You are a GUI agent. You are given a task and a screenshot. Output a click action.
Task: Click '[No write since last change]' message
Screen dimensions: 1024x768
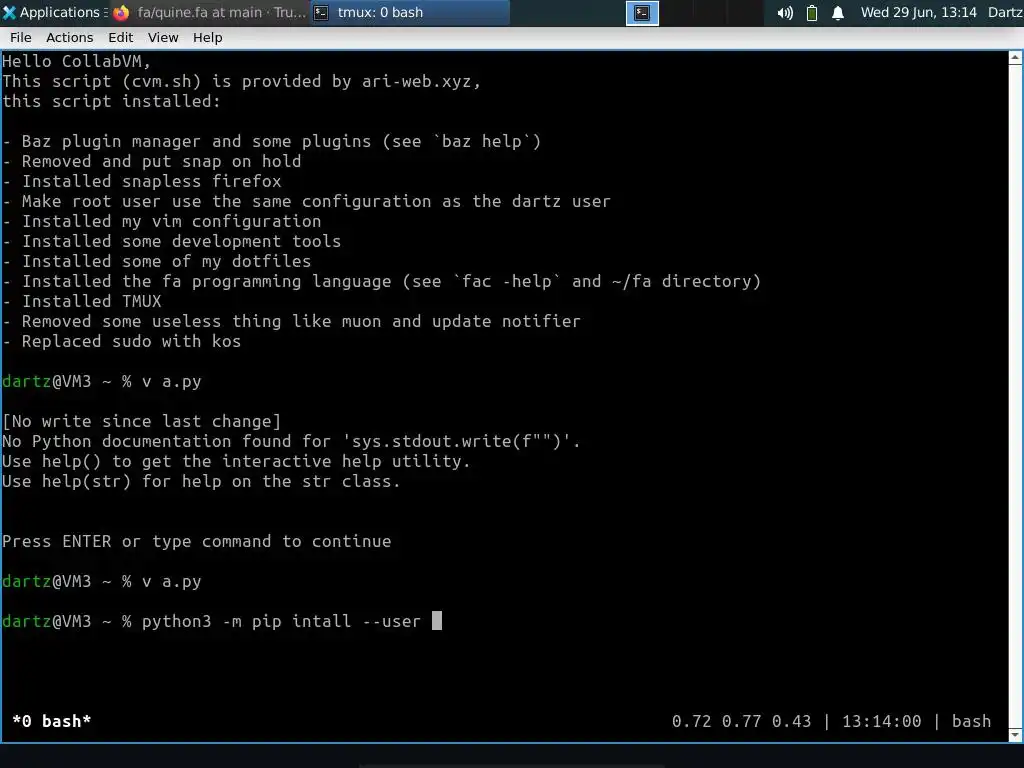click(142, 421)
